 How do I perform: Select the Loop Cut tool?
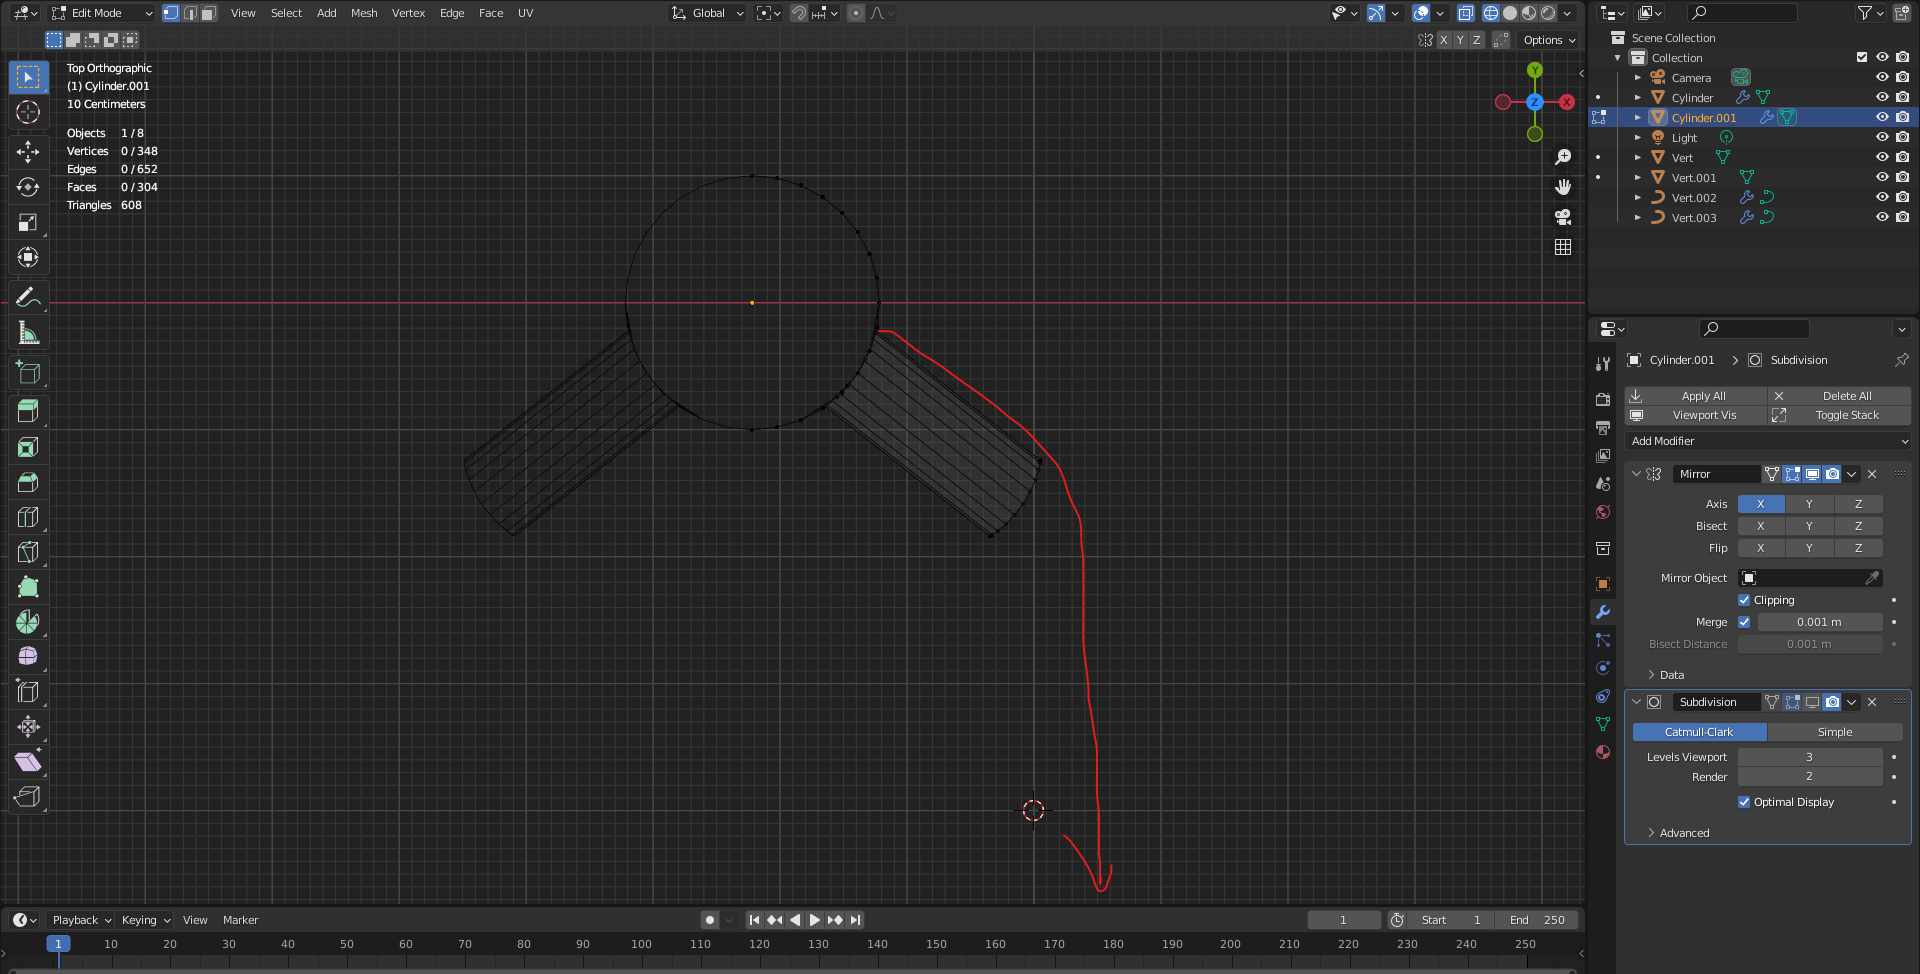point(28,517)
